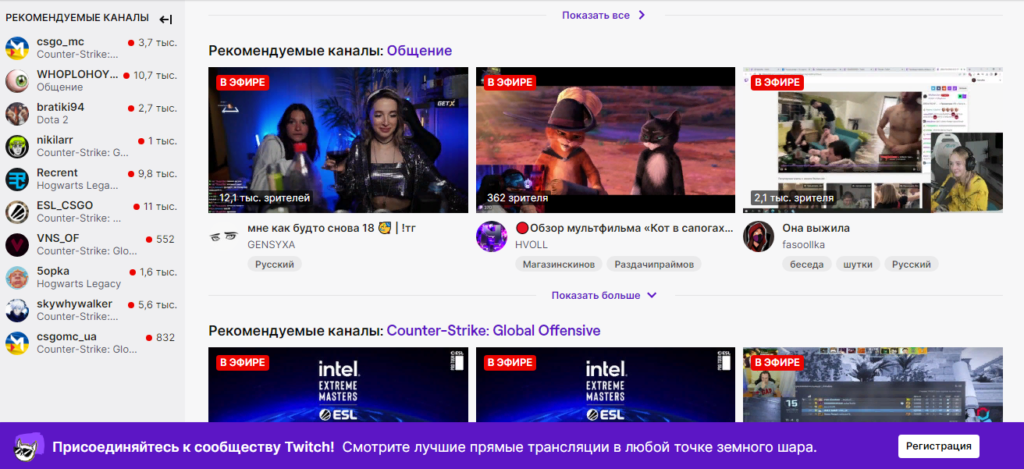Open bratiki94 channel avatar

17,114
